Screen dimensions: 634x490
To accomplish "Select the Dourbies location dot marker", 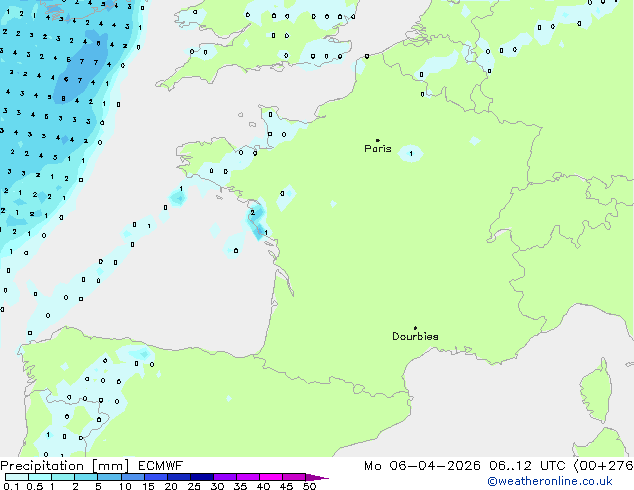I will [415, 328].
